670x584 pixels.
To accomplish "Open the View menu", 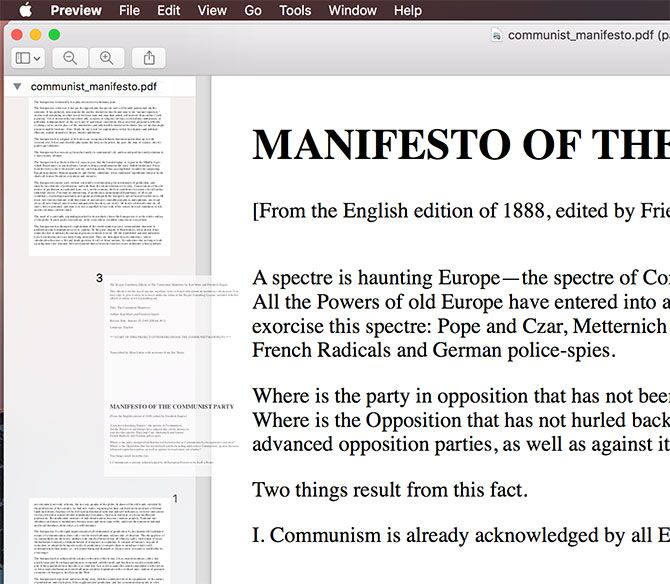I will tap(212, 10).
